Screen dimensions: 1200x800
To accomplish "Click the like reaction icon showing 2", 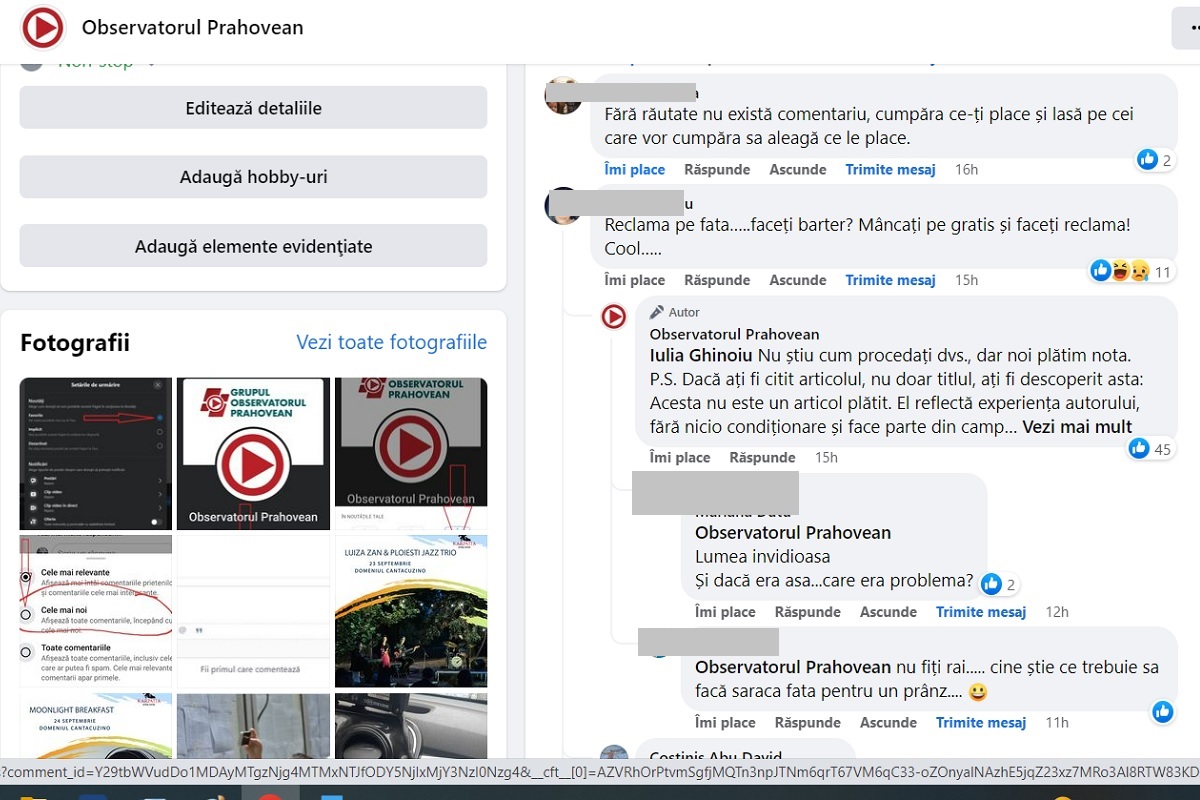I will click(1147, 159).
